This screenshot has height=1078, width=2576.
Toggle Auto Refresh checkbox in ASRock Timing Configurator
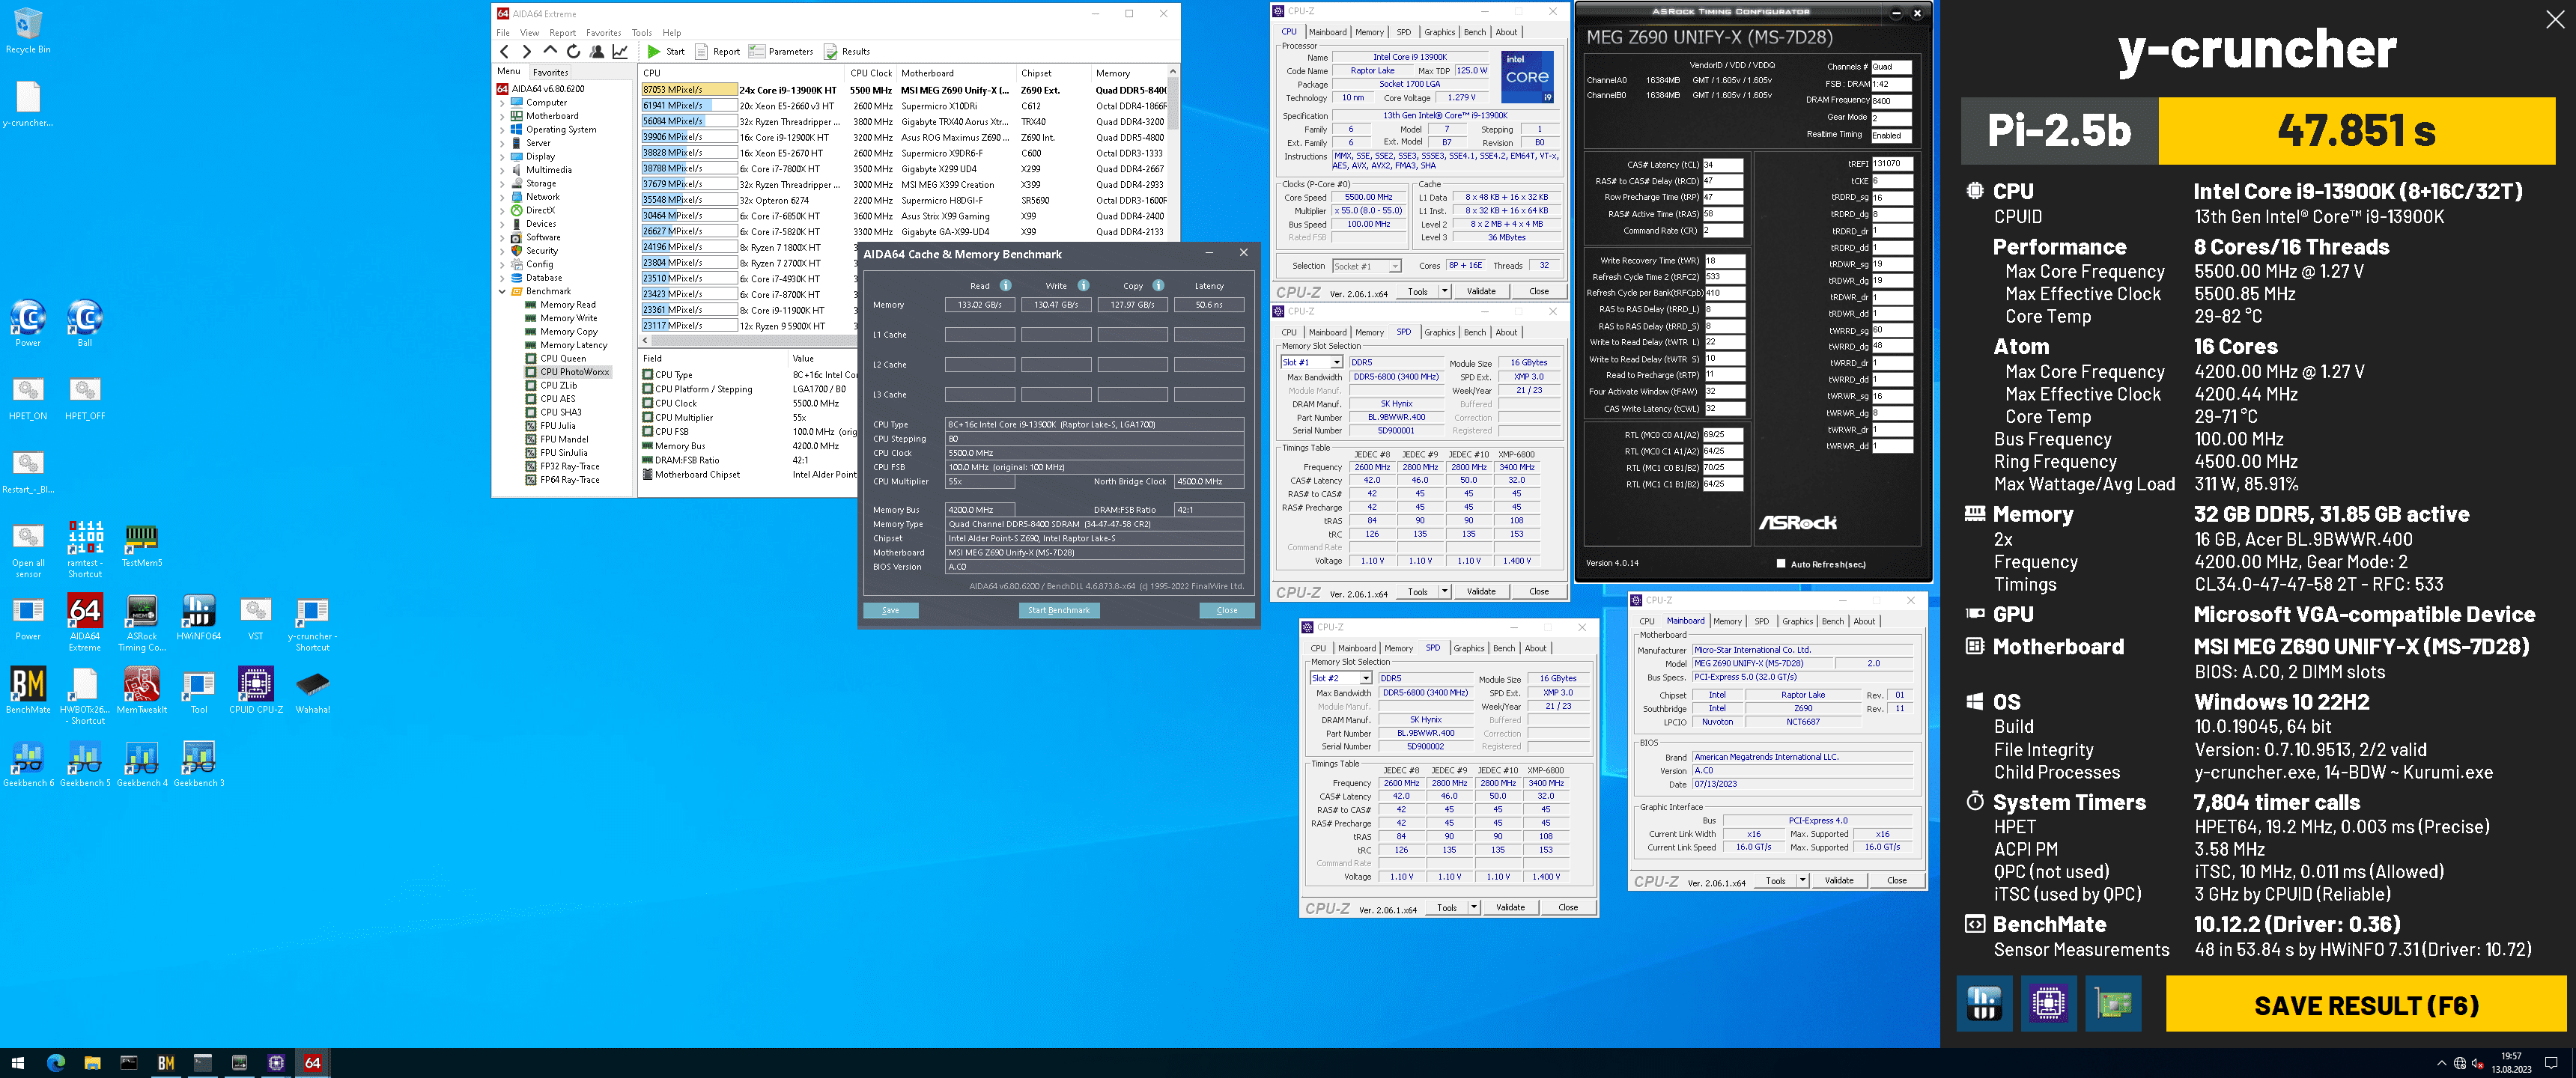1780,564
